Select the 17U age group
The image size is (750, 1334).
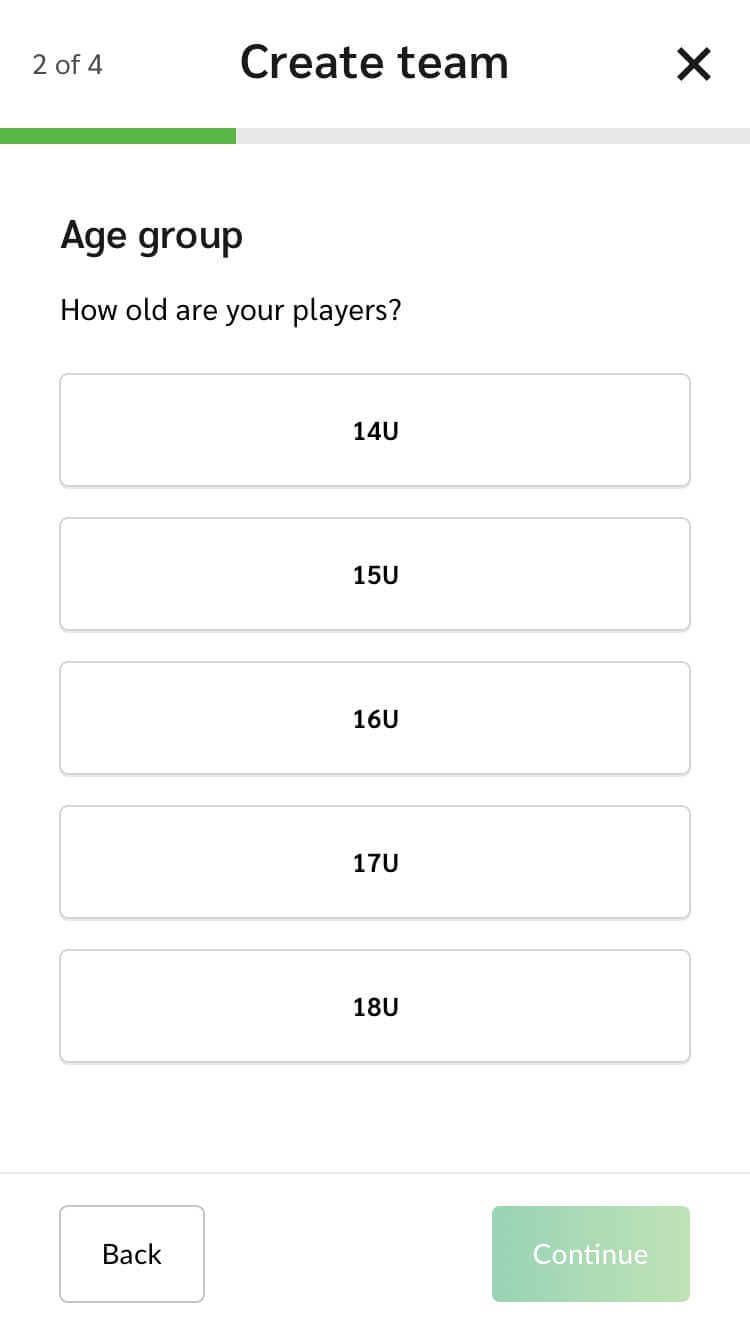coord(375,863)
